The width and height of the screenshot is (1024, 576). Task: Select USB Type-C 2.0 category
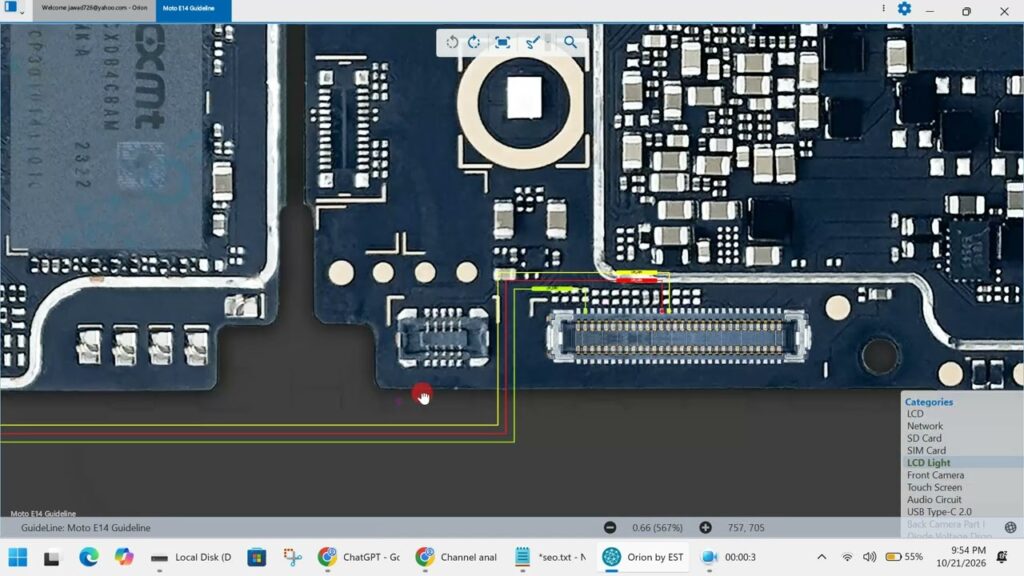[x=939, y=512]
